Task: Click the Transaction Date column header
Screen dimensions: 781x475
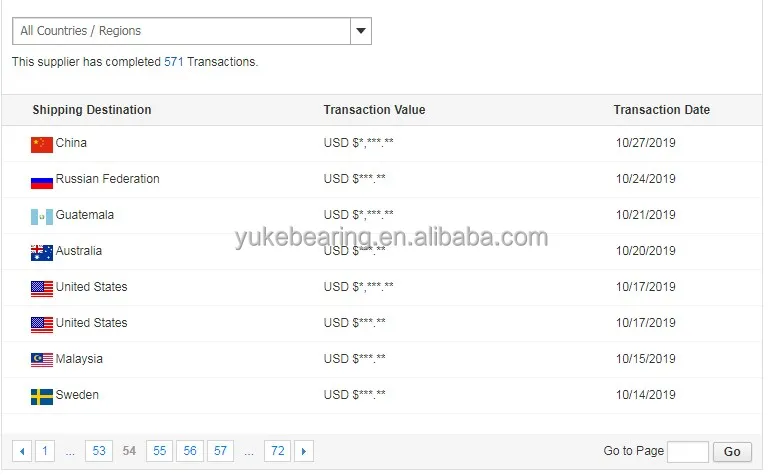Action: (661, 110)
